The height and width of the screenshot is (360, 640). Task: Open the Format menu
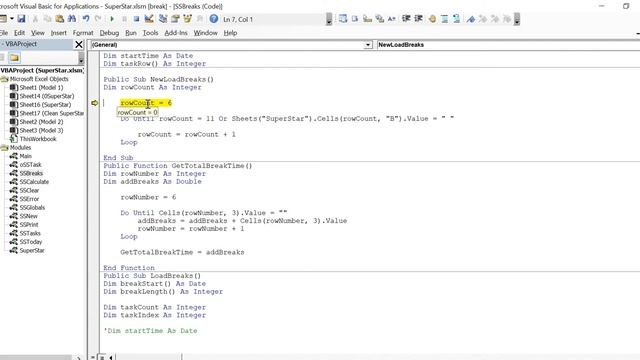(x=83, y=33)
